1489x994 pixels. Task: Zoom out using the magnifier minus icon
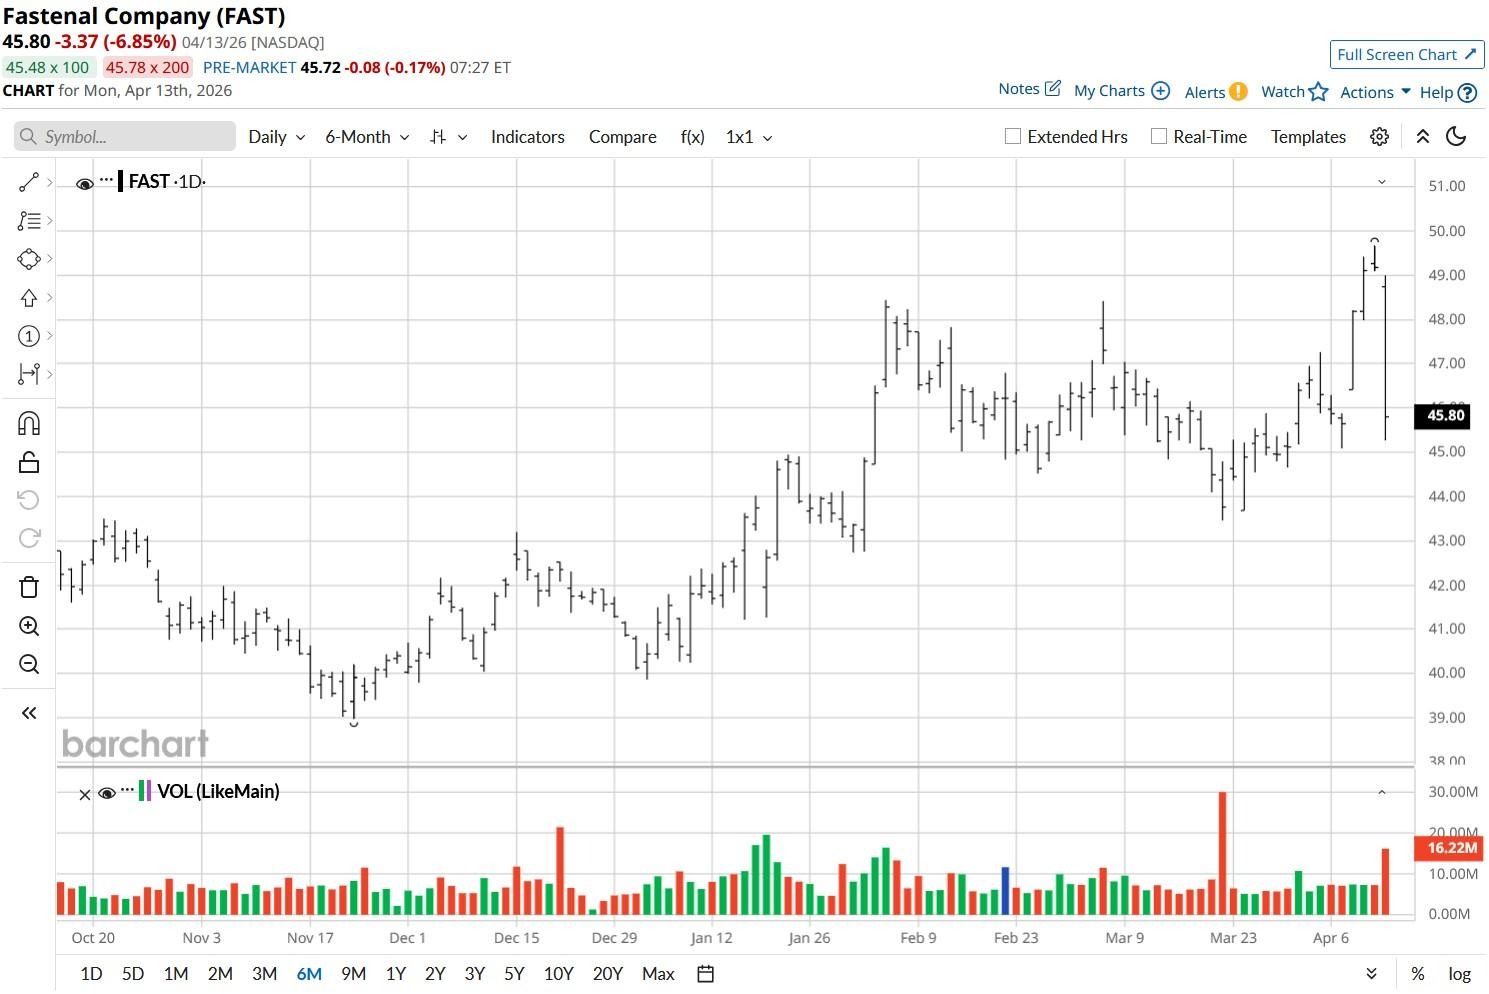pos(29,665)
